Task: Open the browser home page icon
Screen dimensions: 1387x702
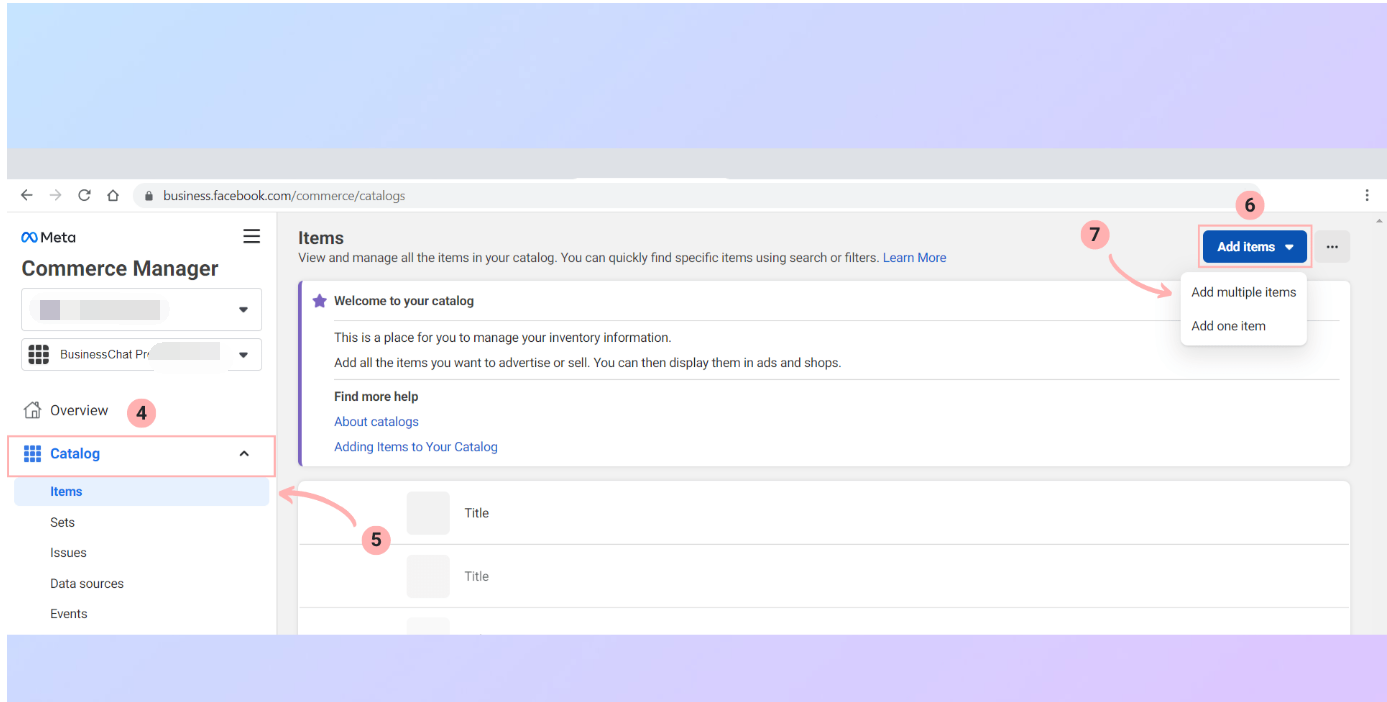Action: click(113, 196)
